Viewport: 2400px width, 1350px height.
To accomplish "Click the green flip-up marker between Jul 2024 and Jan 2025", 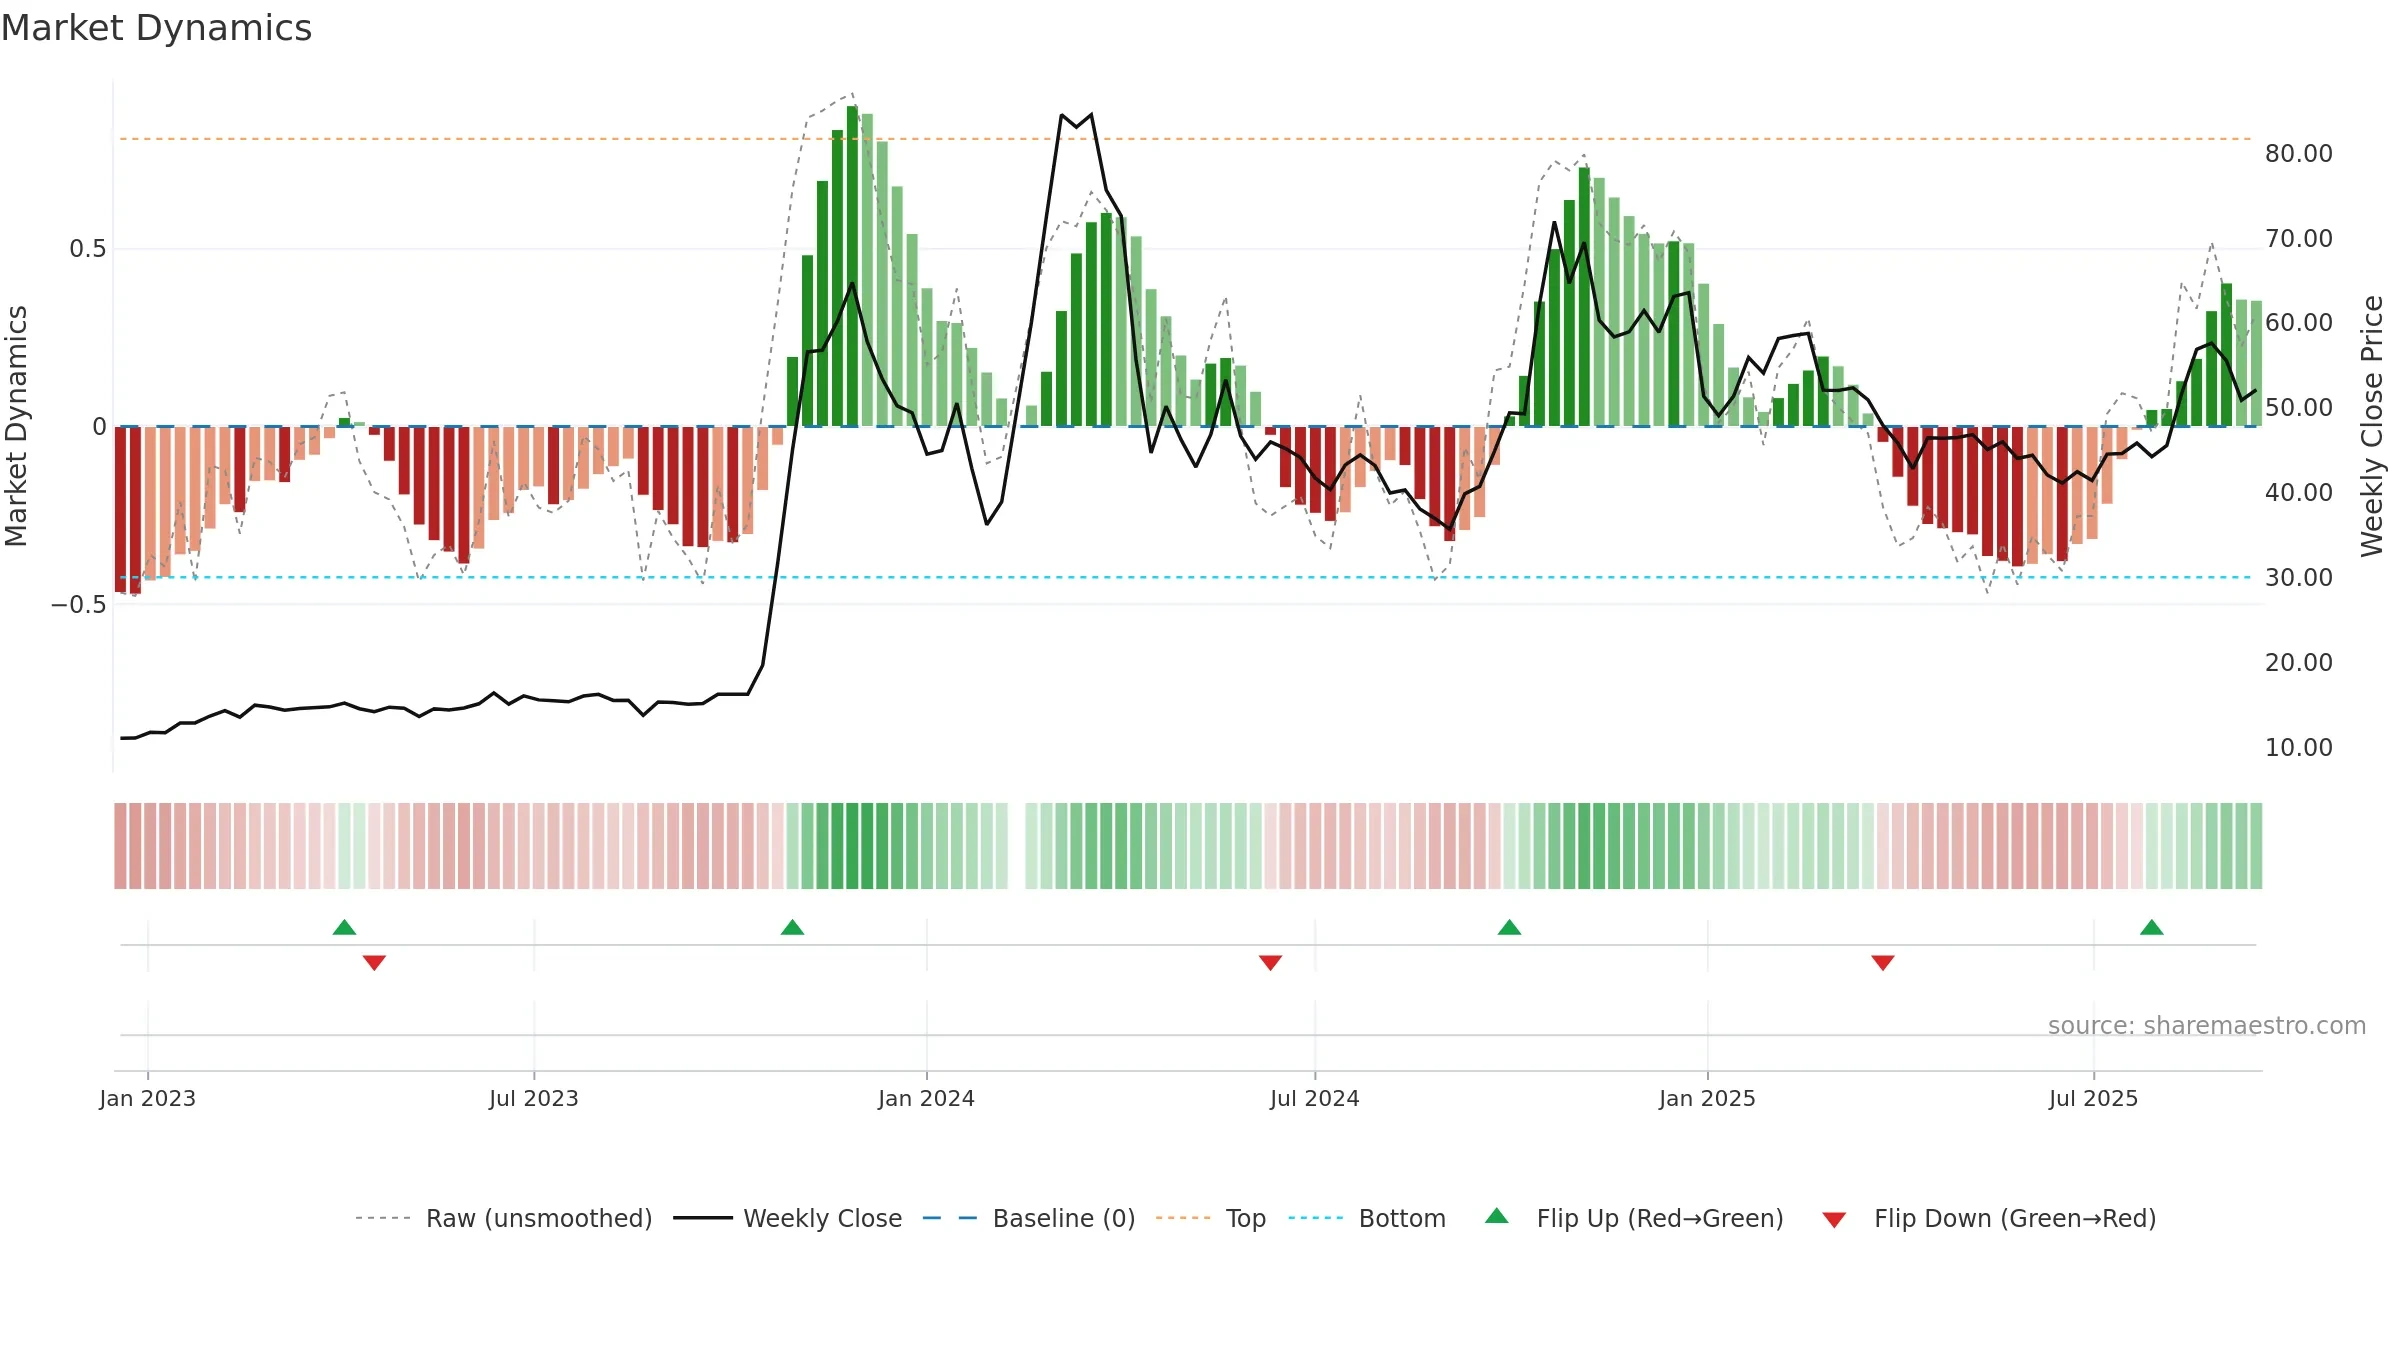I will (x=1509, y=927).
